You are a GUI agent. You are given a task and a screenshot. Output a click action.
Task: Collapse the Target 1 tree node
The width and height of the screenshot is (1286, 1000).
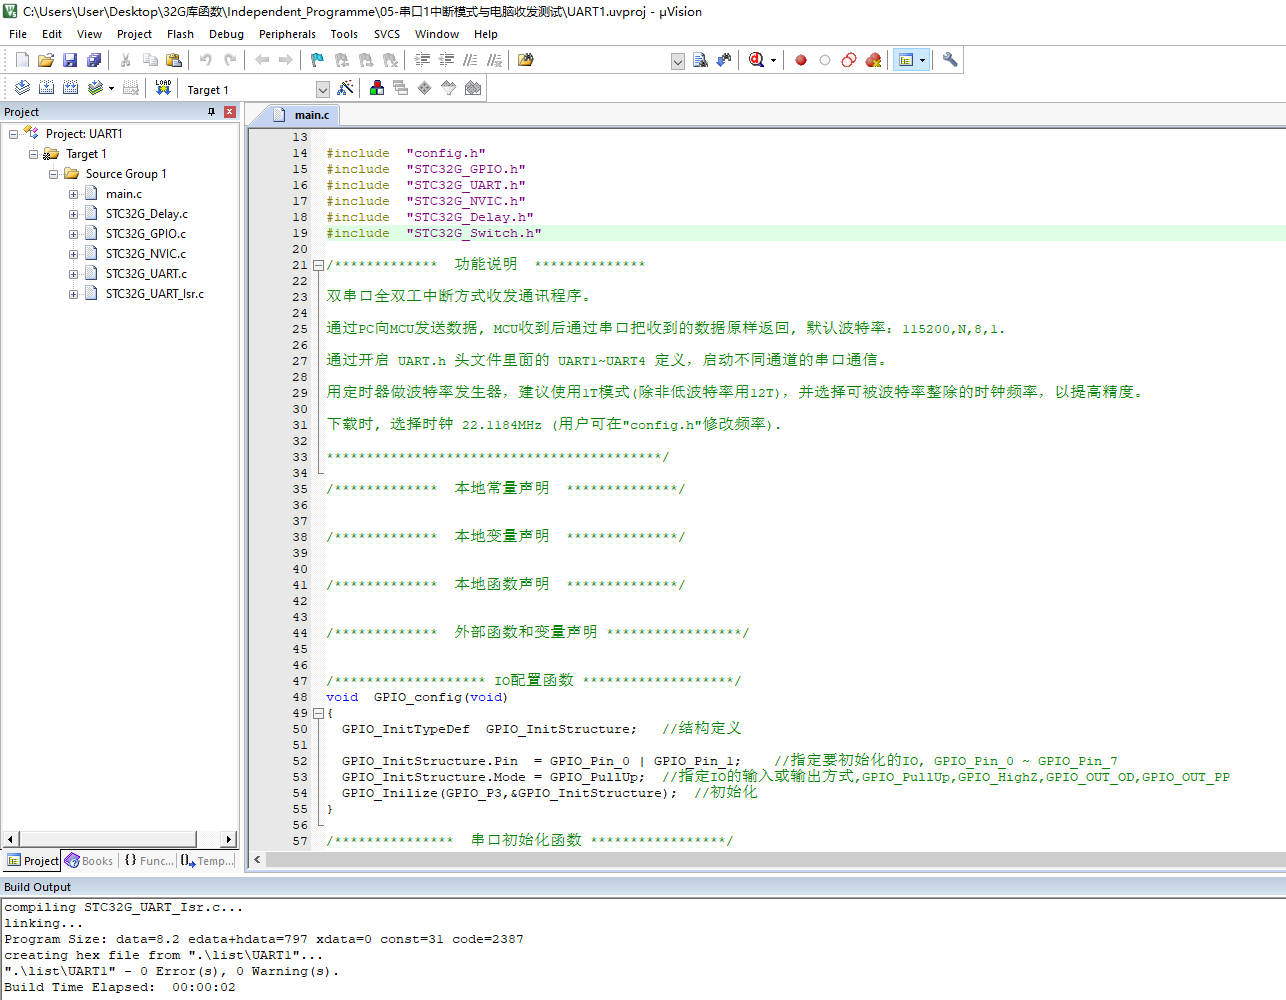33,154
